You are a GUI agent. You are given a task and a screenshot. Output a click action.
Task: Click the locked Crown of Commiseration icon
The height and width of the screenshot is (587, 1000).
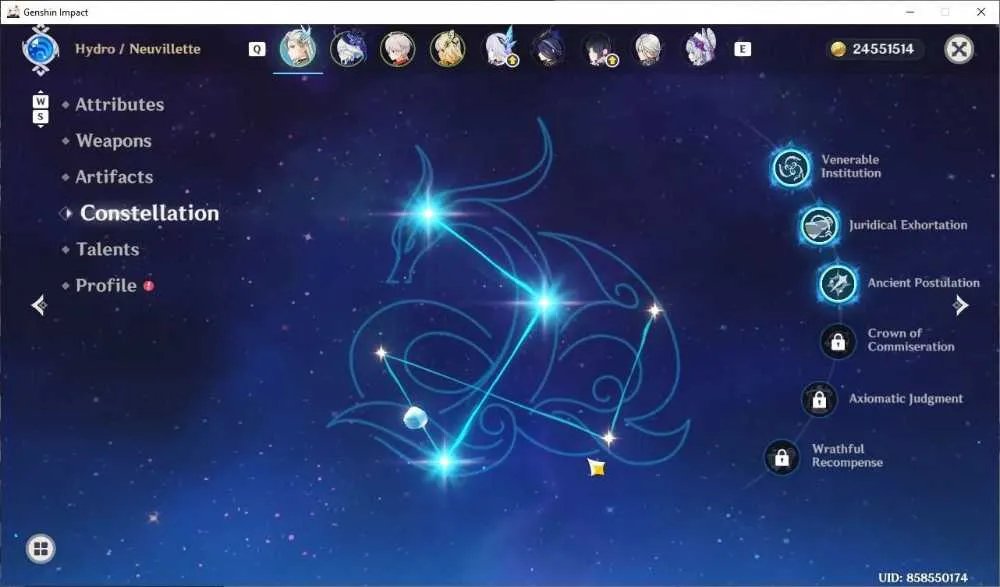click(x=838, y=341)
